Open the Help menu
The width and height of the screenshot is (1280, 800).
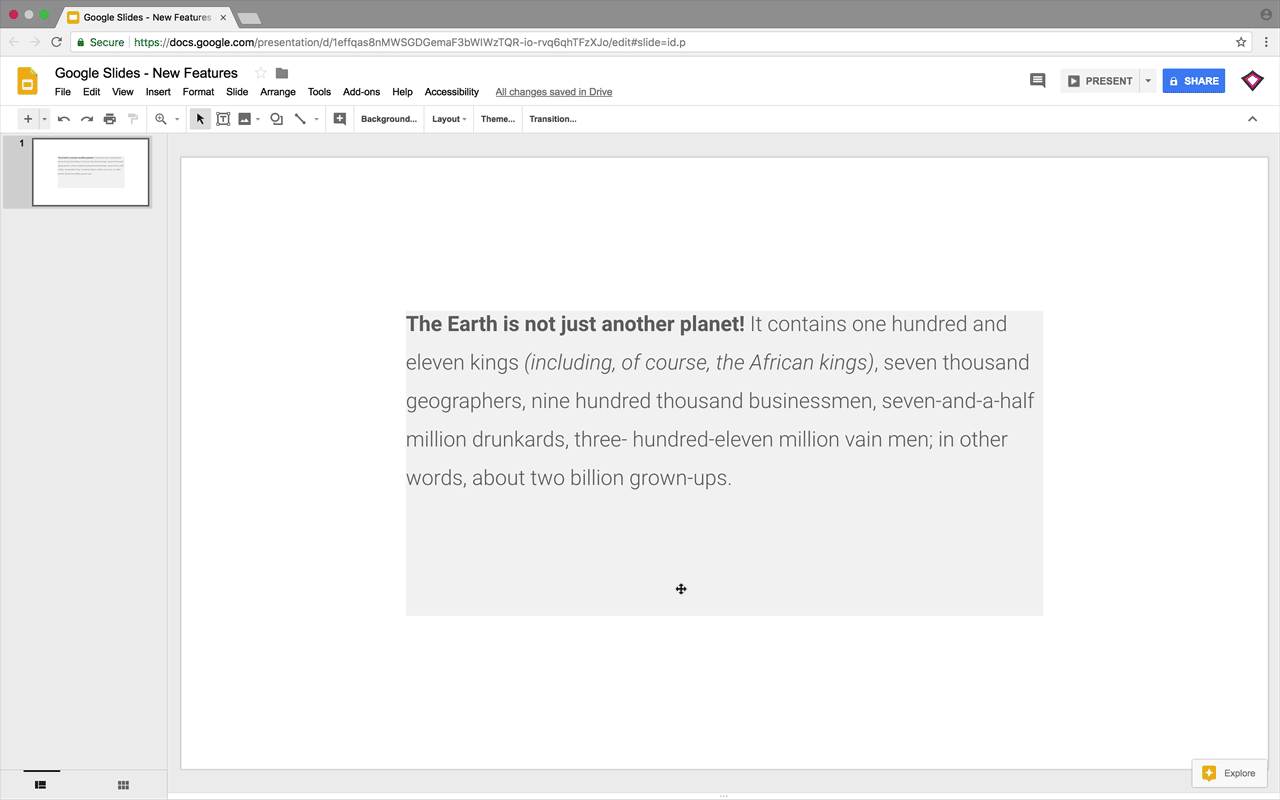tap(402, 92)
